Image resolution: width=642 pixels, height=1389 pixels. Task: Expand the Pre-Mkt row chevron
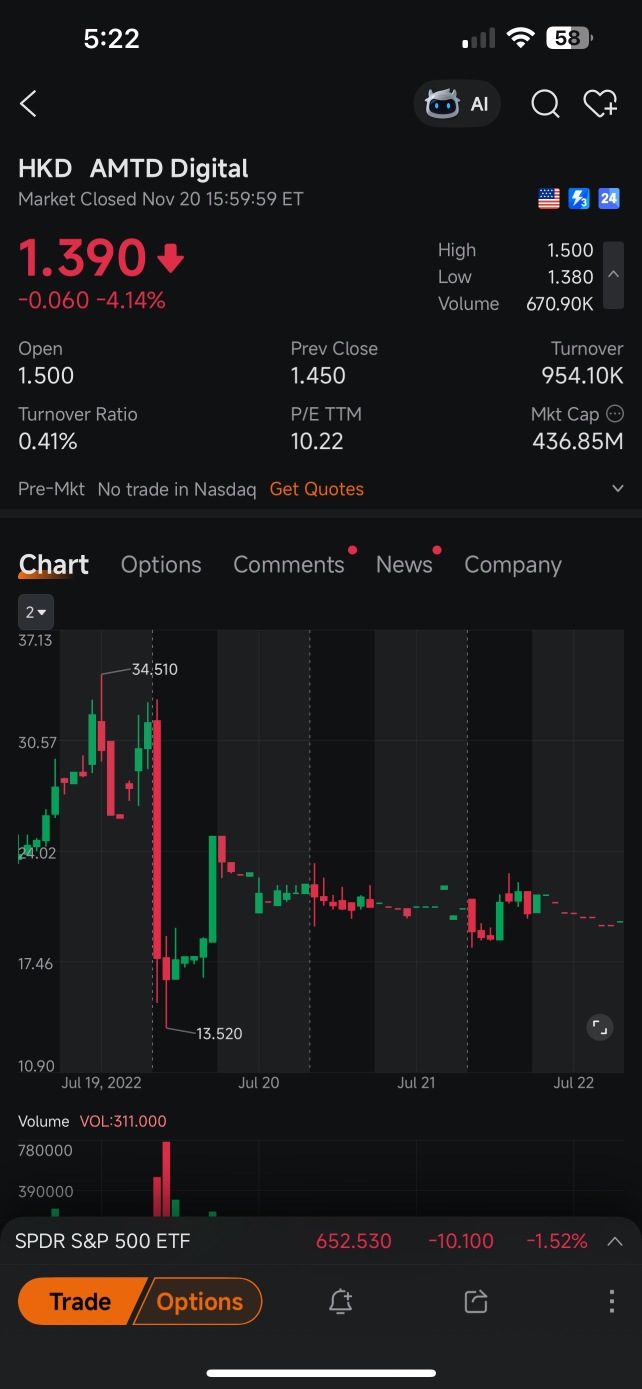point(616,489)
